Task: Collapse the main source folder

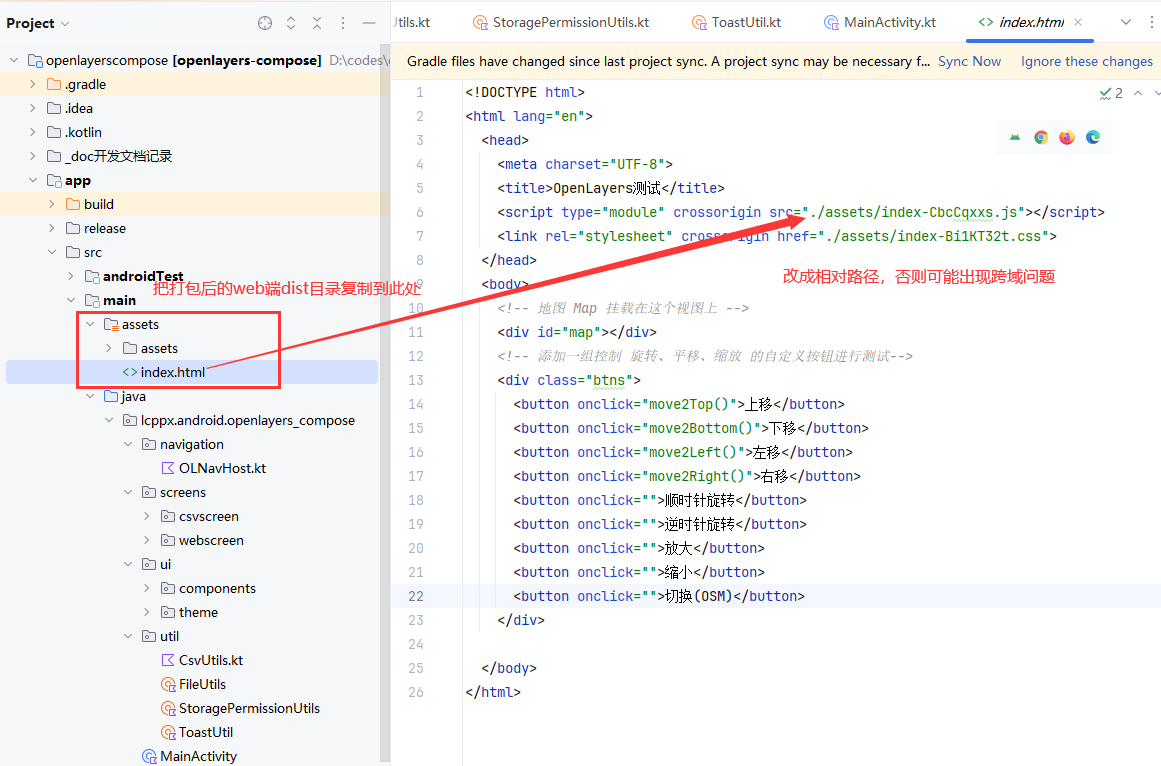Action: pos(71,300)
